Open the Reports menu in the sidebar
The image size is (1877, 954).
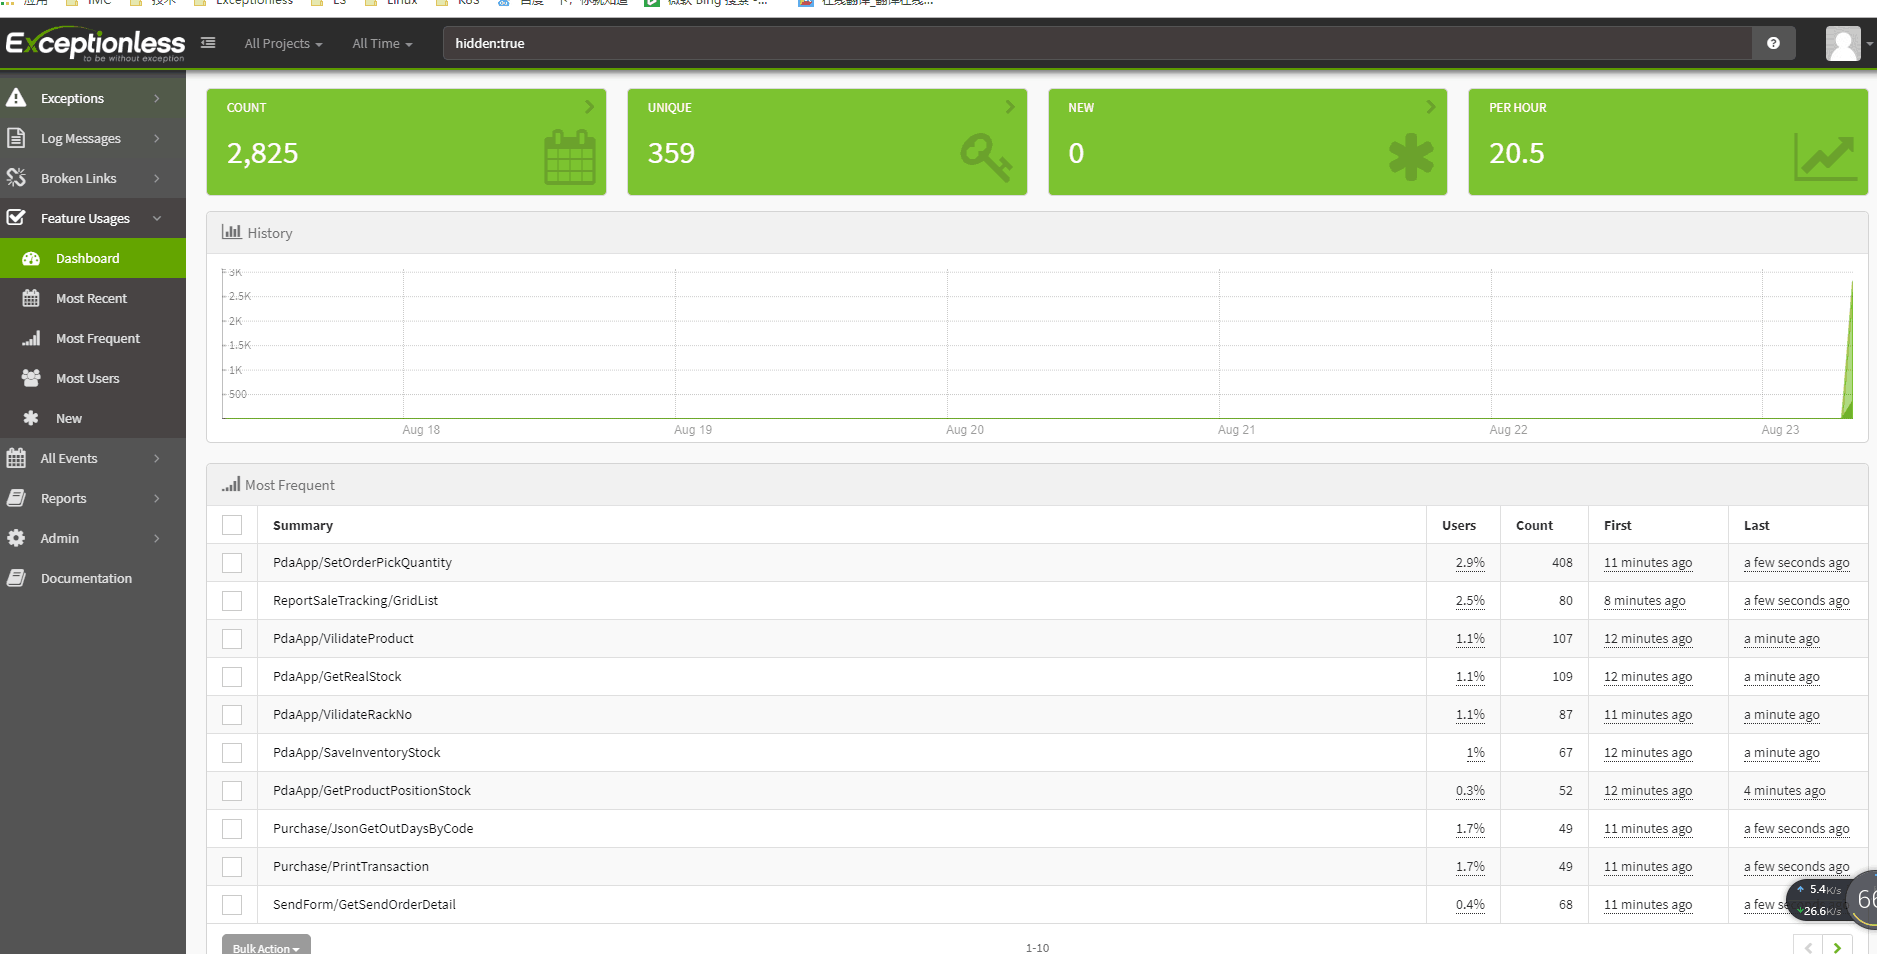[x=64, y=498]
